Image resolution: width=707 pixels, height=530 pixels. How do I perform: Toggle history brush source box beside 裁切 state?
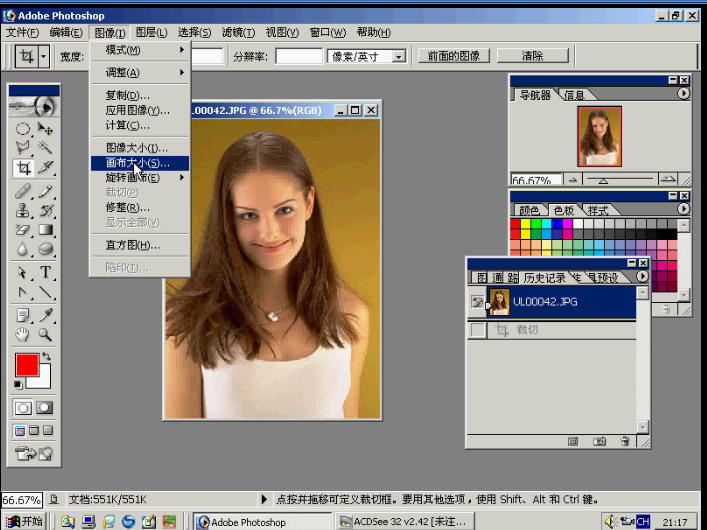point(477,330)
